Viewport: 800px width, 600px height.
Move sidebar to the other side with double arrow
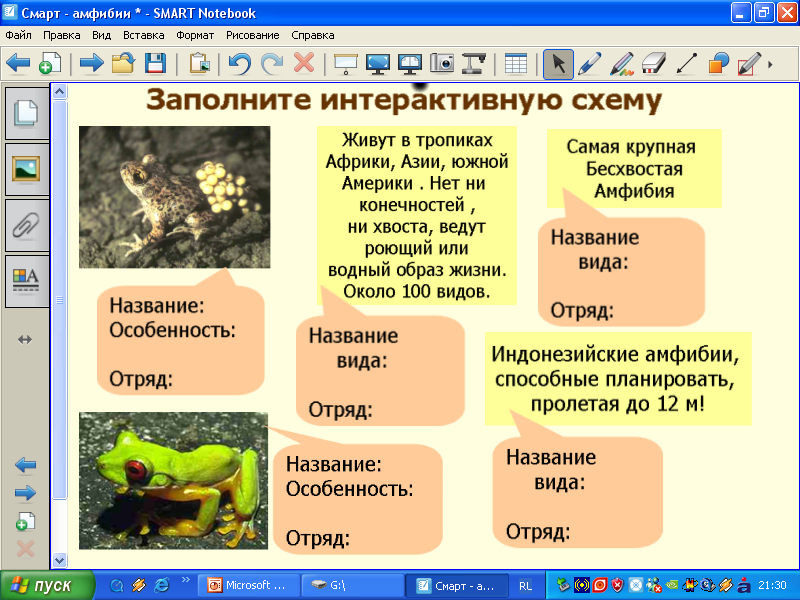[25, 340]
